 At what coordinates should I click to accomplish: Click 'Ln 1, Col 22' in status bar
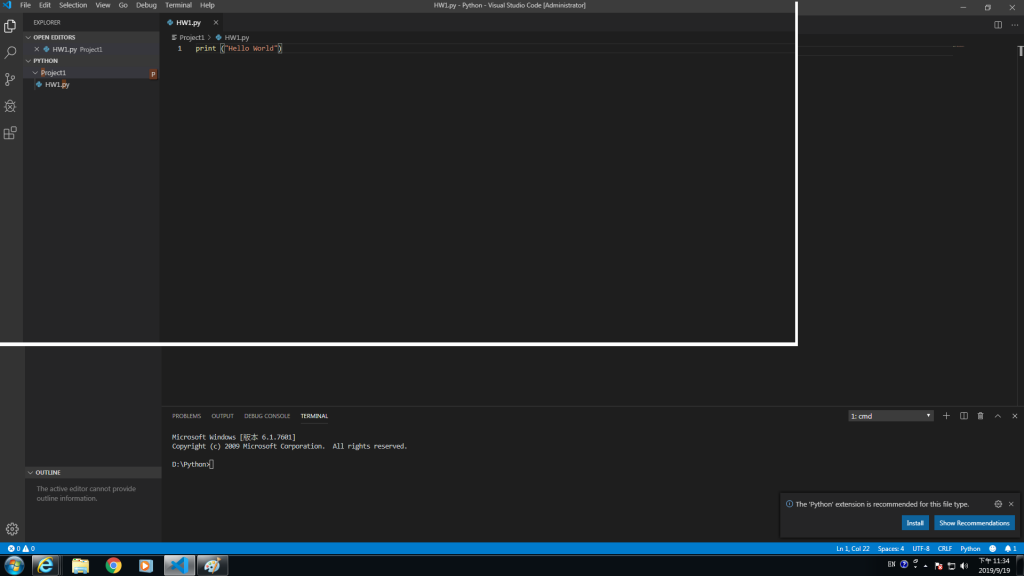pos(853,549)
